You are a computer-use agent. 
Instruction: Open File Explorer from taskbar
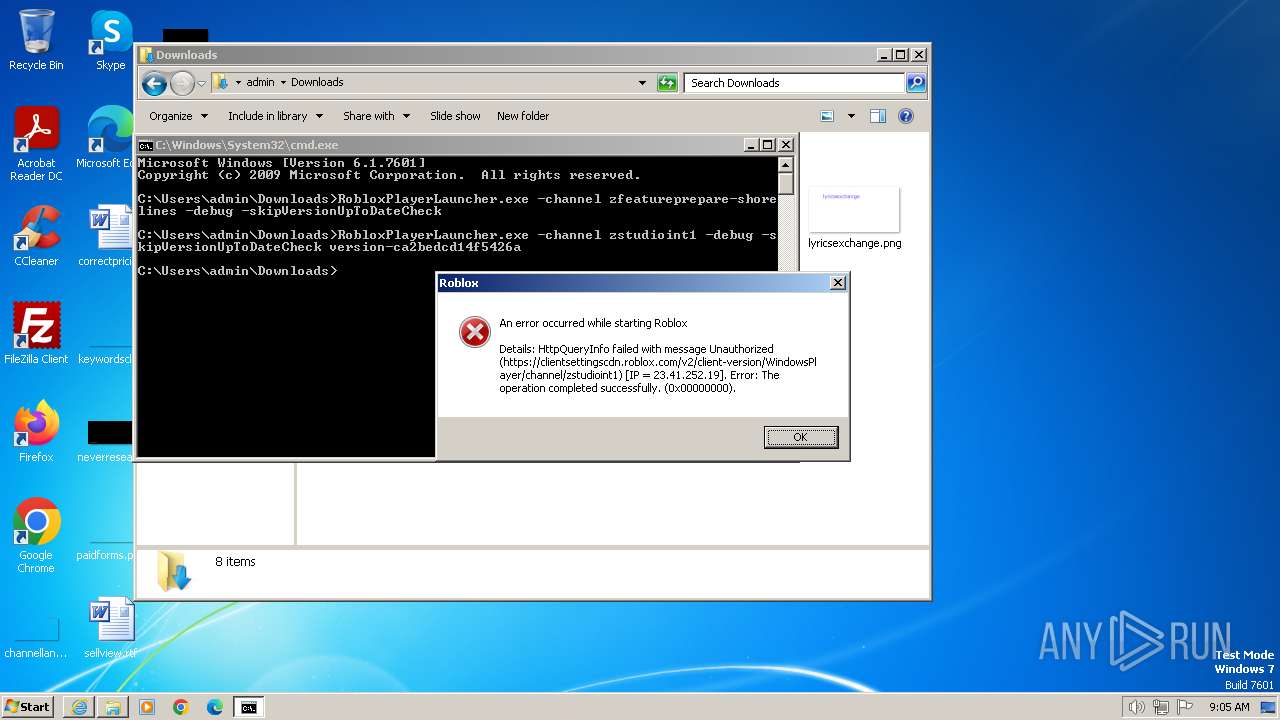[113, 707]
